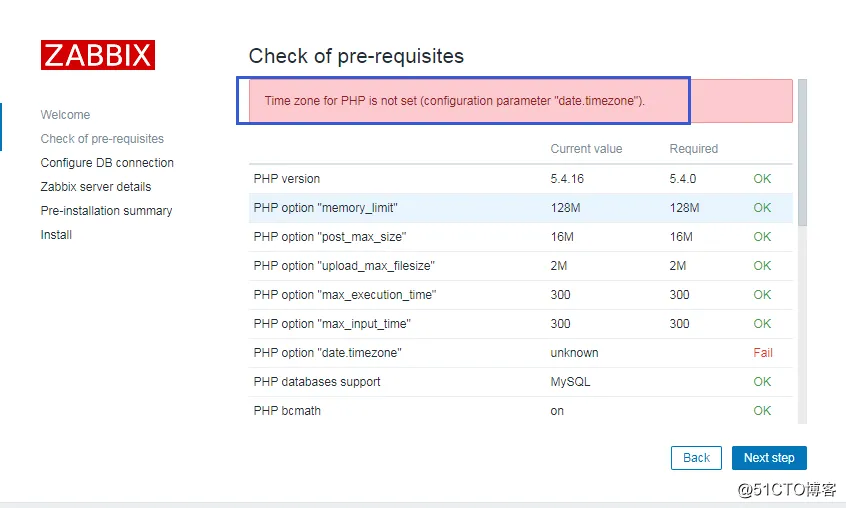The image size is (846, 508).
Task: Select the PHP option "memory_limit" row
Action: (x=326, y=208)
